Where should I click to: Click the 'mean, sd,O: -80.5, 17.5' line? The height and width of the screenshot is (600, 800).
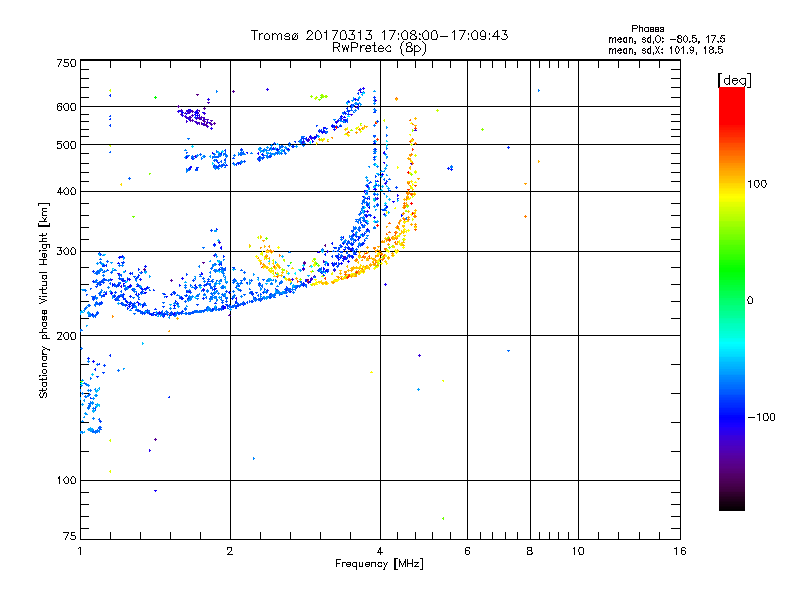coord(666,39)
